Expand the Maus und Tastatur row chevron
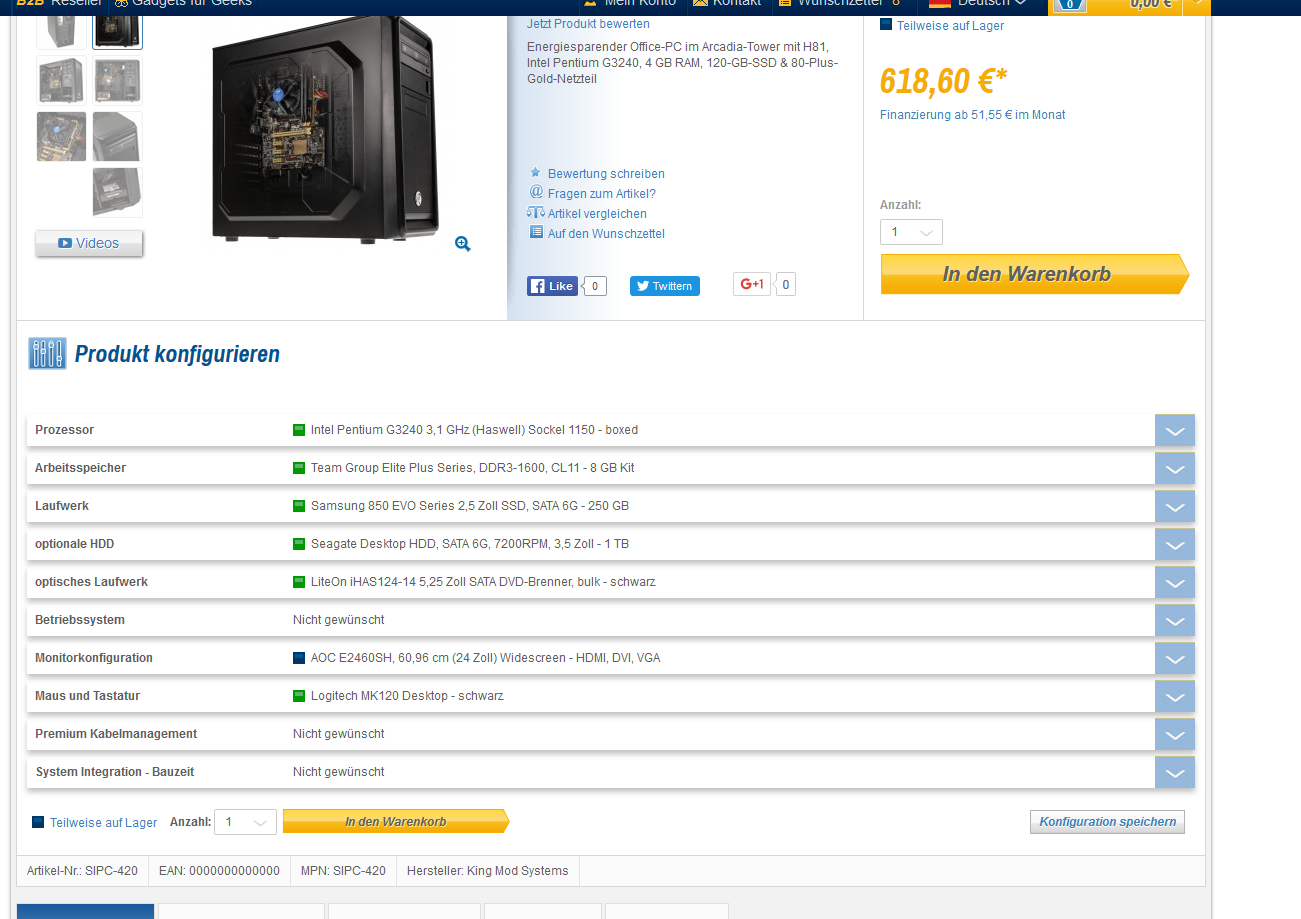This screenshot has width=1301, height=919. pyautogui.click(x=1175, y=696)
